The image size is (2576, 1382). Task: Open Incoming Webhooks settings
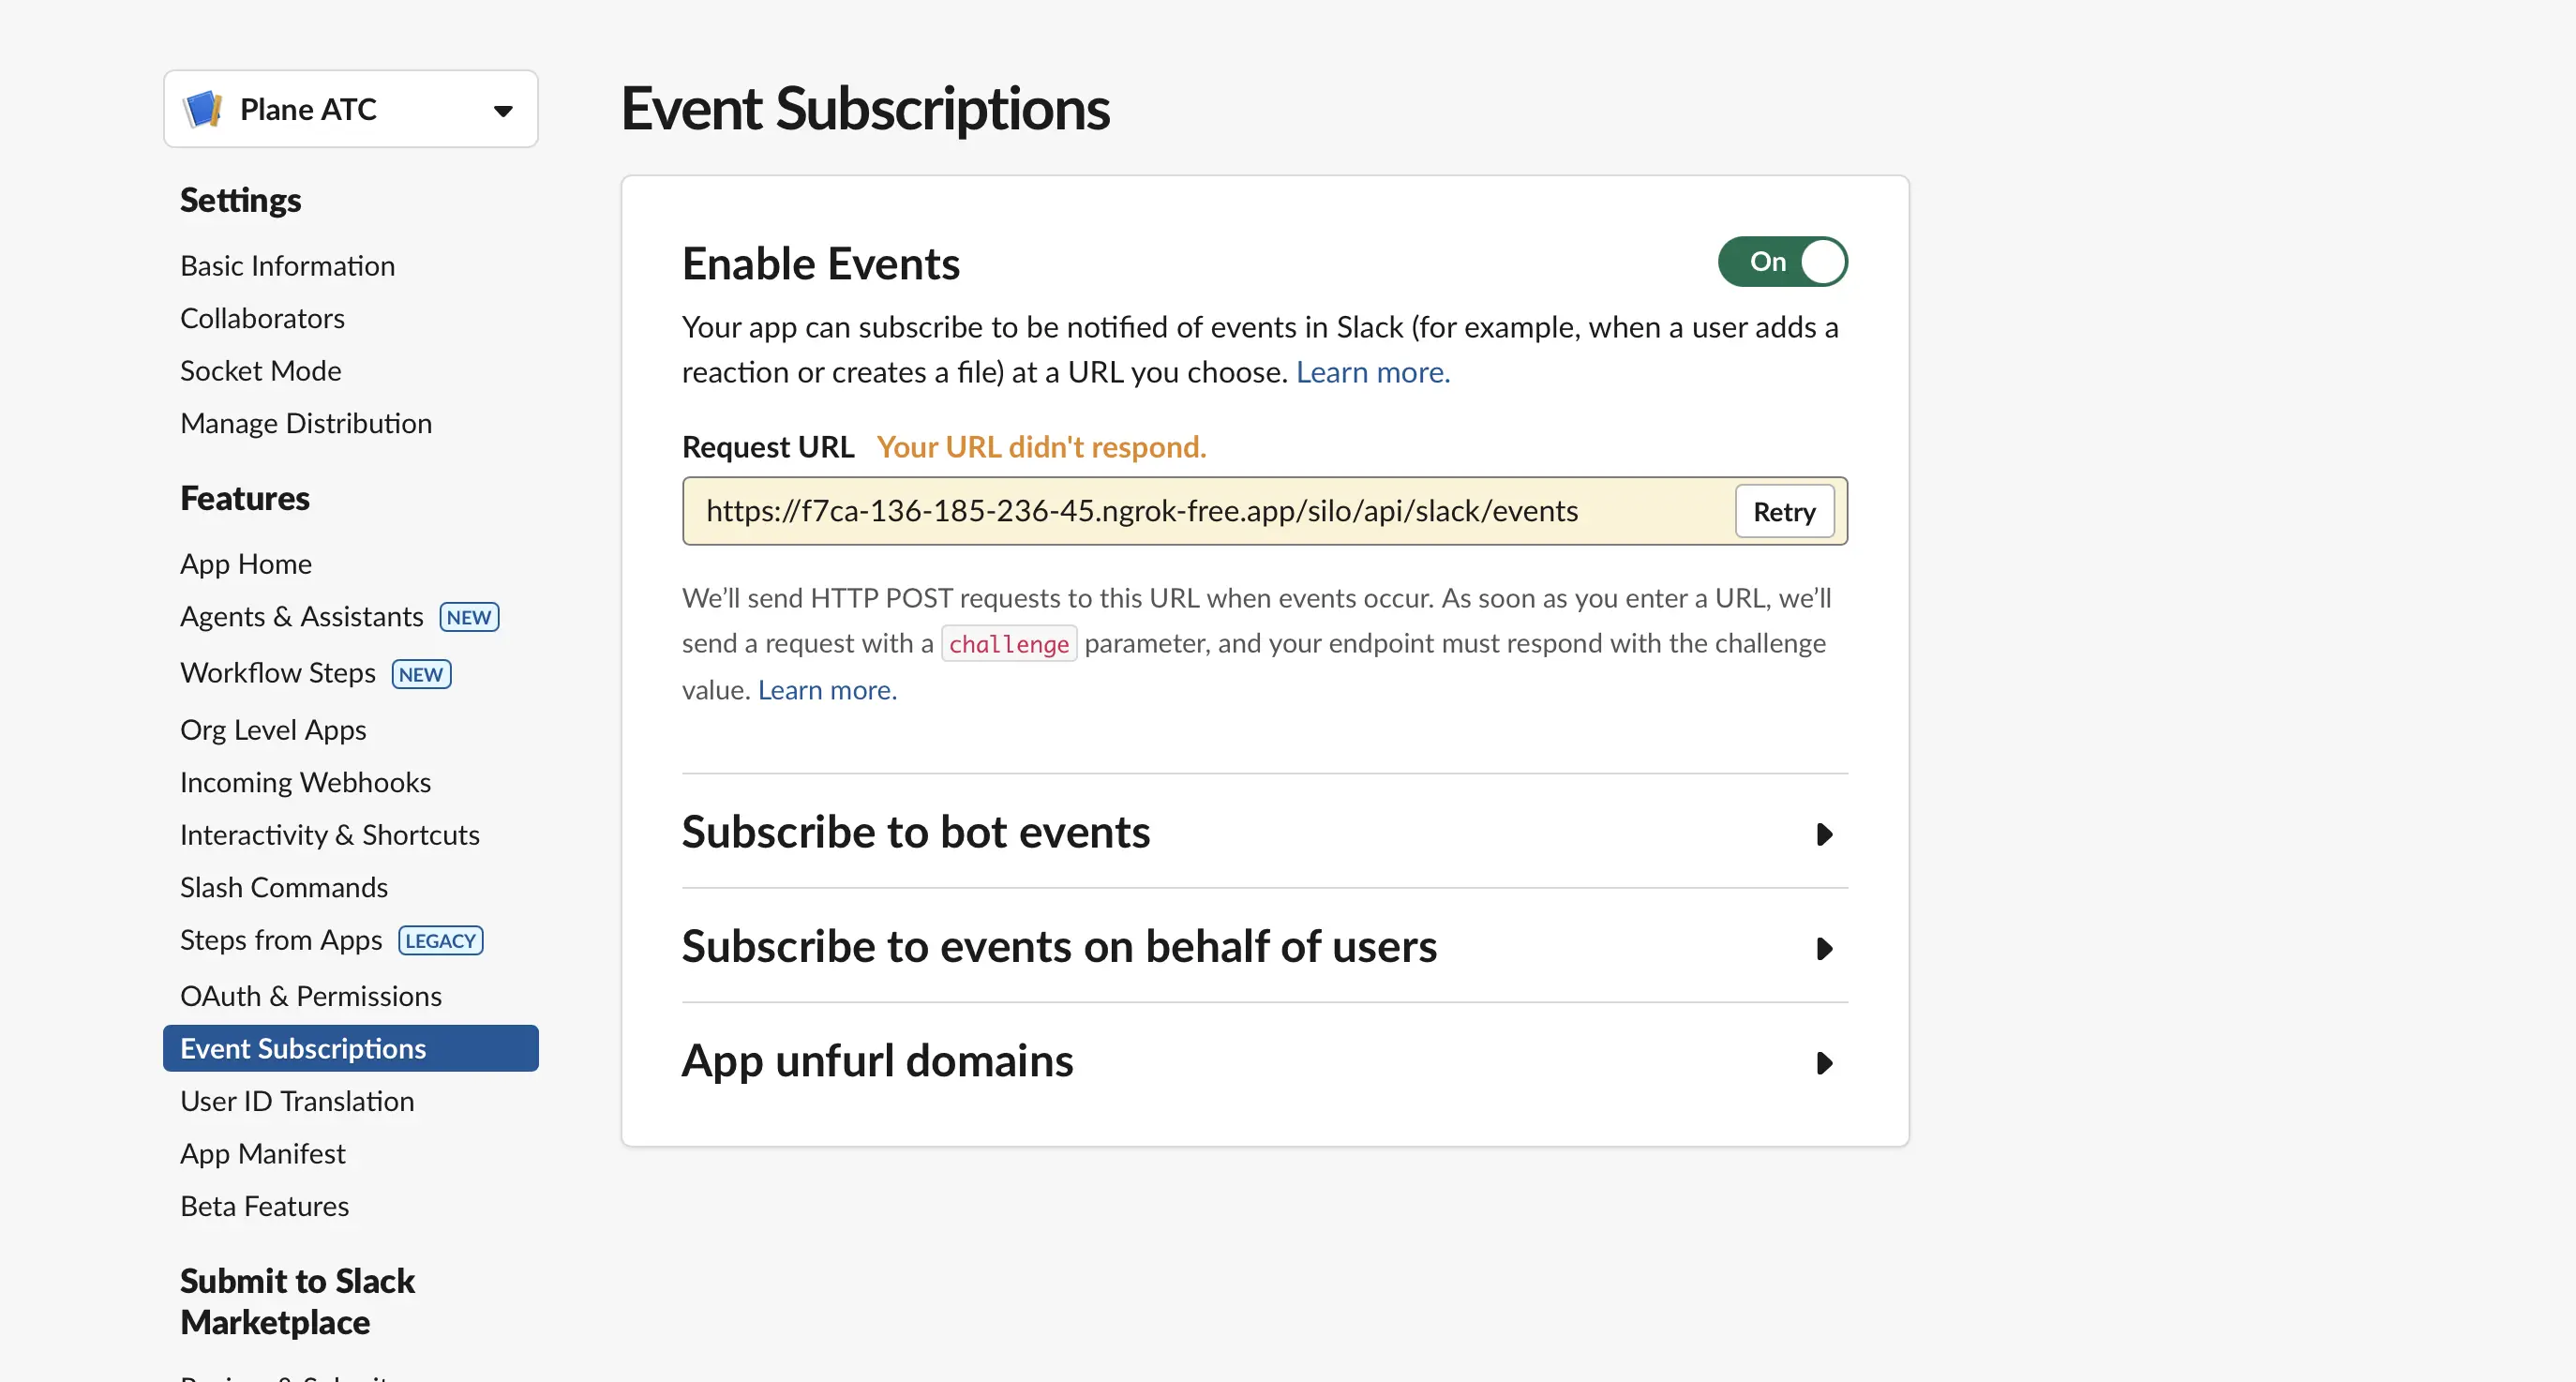coord(306,781)
